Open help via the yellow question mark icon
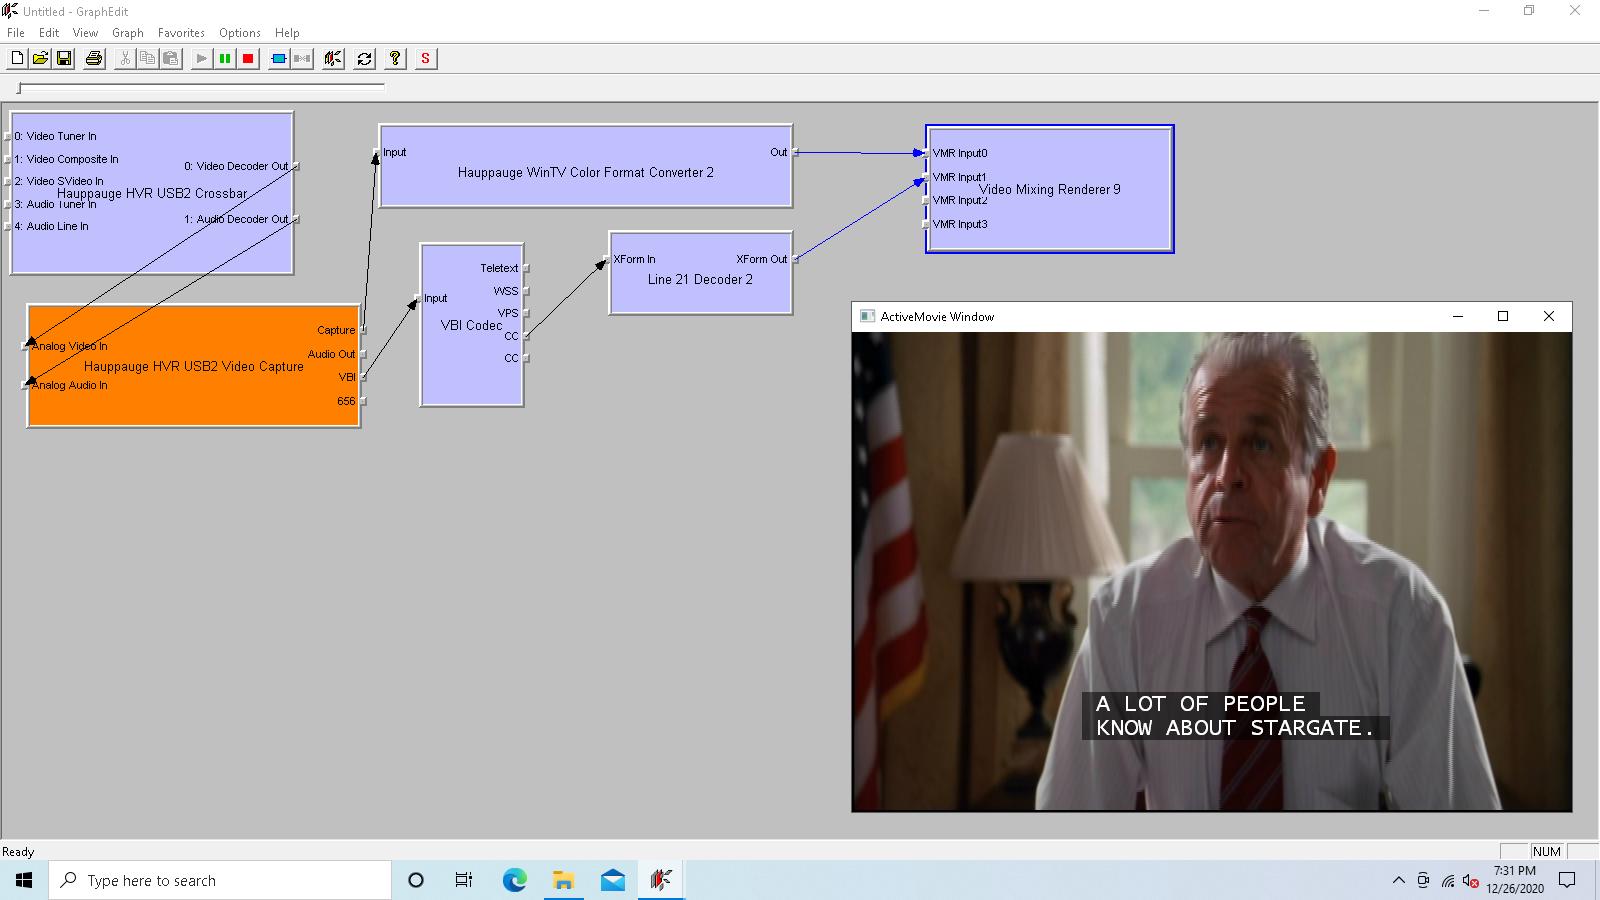Screen dimensions: 1600x900 (x=395, y=59)
